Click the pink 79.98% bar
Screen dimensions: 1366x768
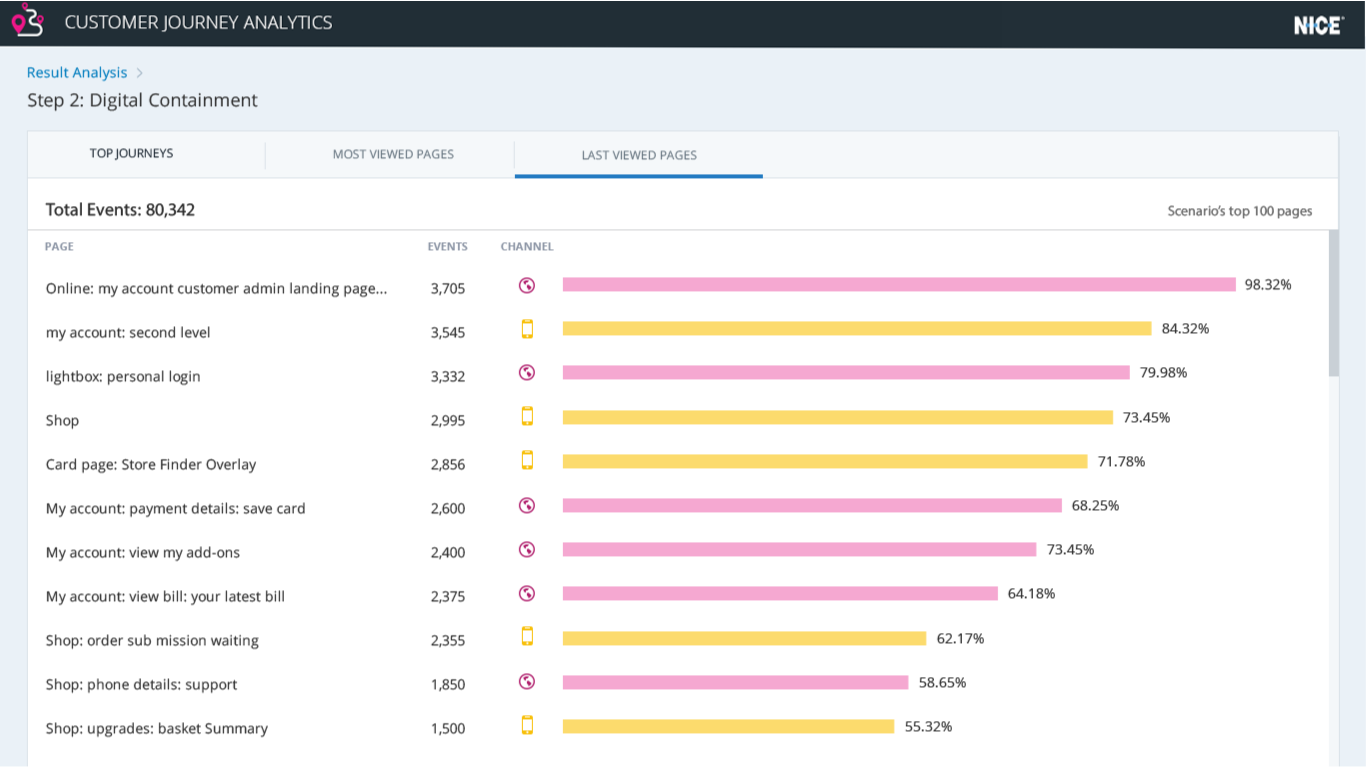(846, 373)
